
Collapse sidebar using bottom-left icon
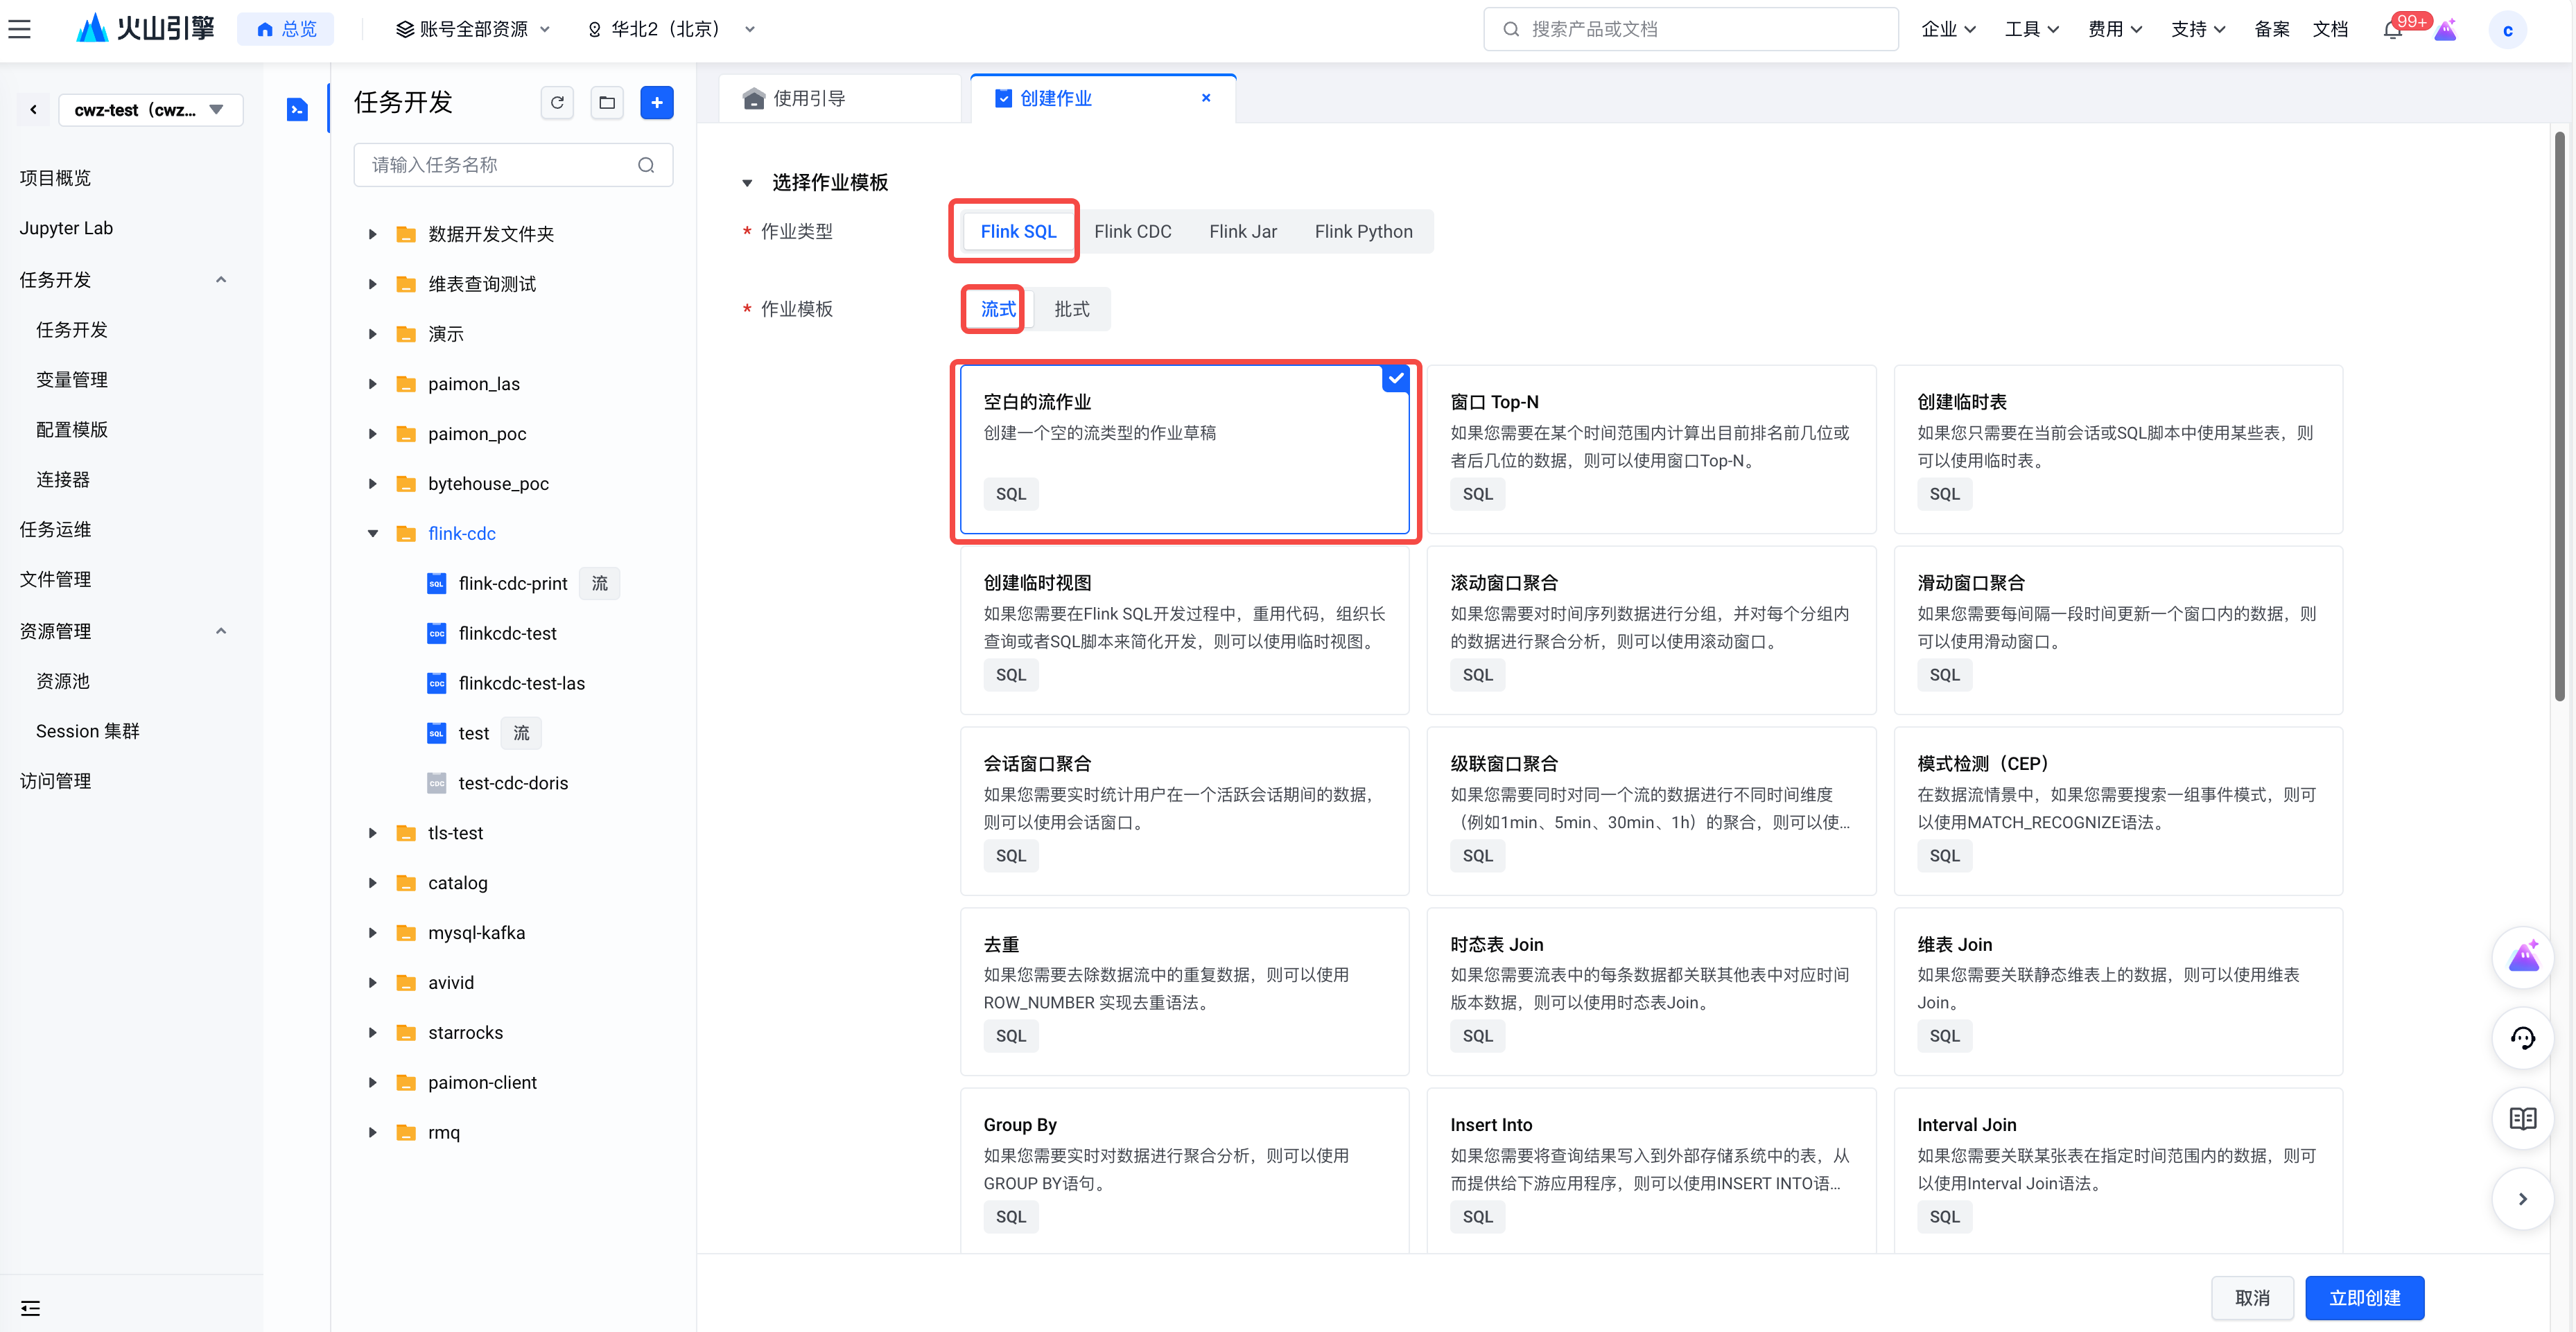30,1308
